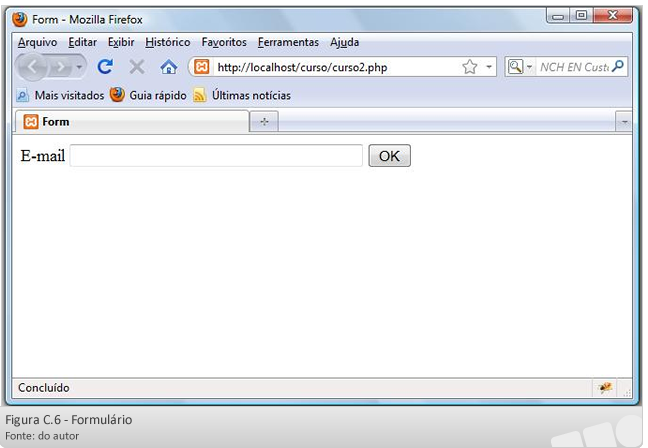
Task: Open the Editar menu
Action: (x=83, y=42)
